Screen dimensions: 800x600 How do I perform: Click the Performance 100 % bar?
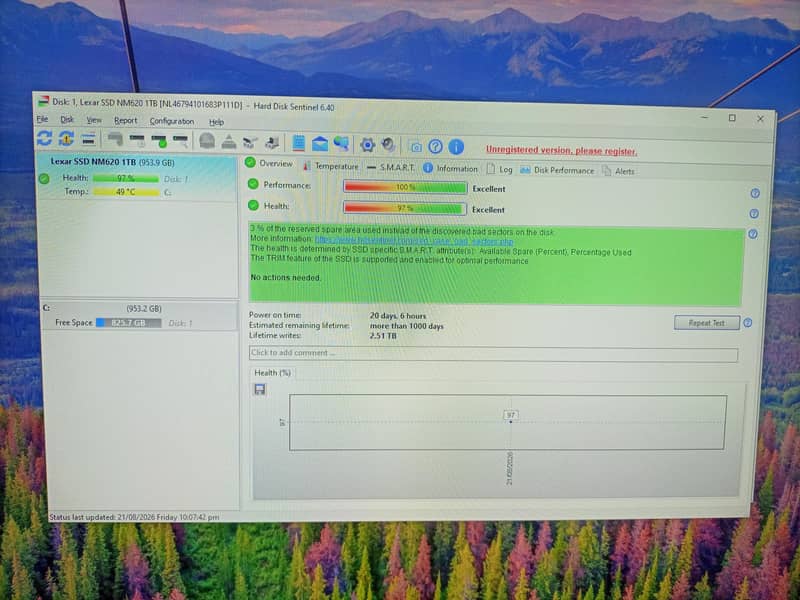pos(405,187)
